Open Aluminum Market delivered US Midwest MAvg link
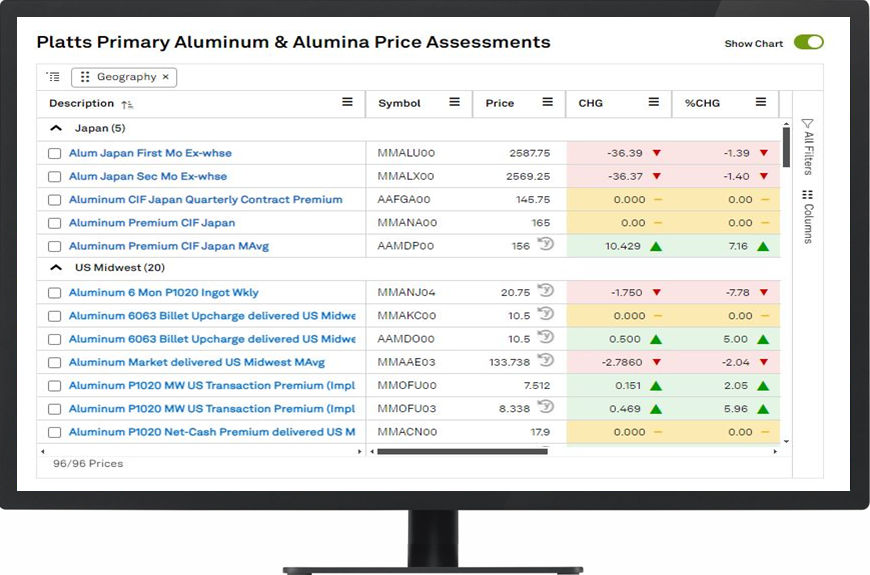 (197, 362)
